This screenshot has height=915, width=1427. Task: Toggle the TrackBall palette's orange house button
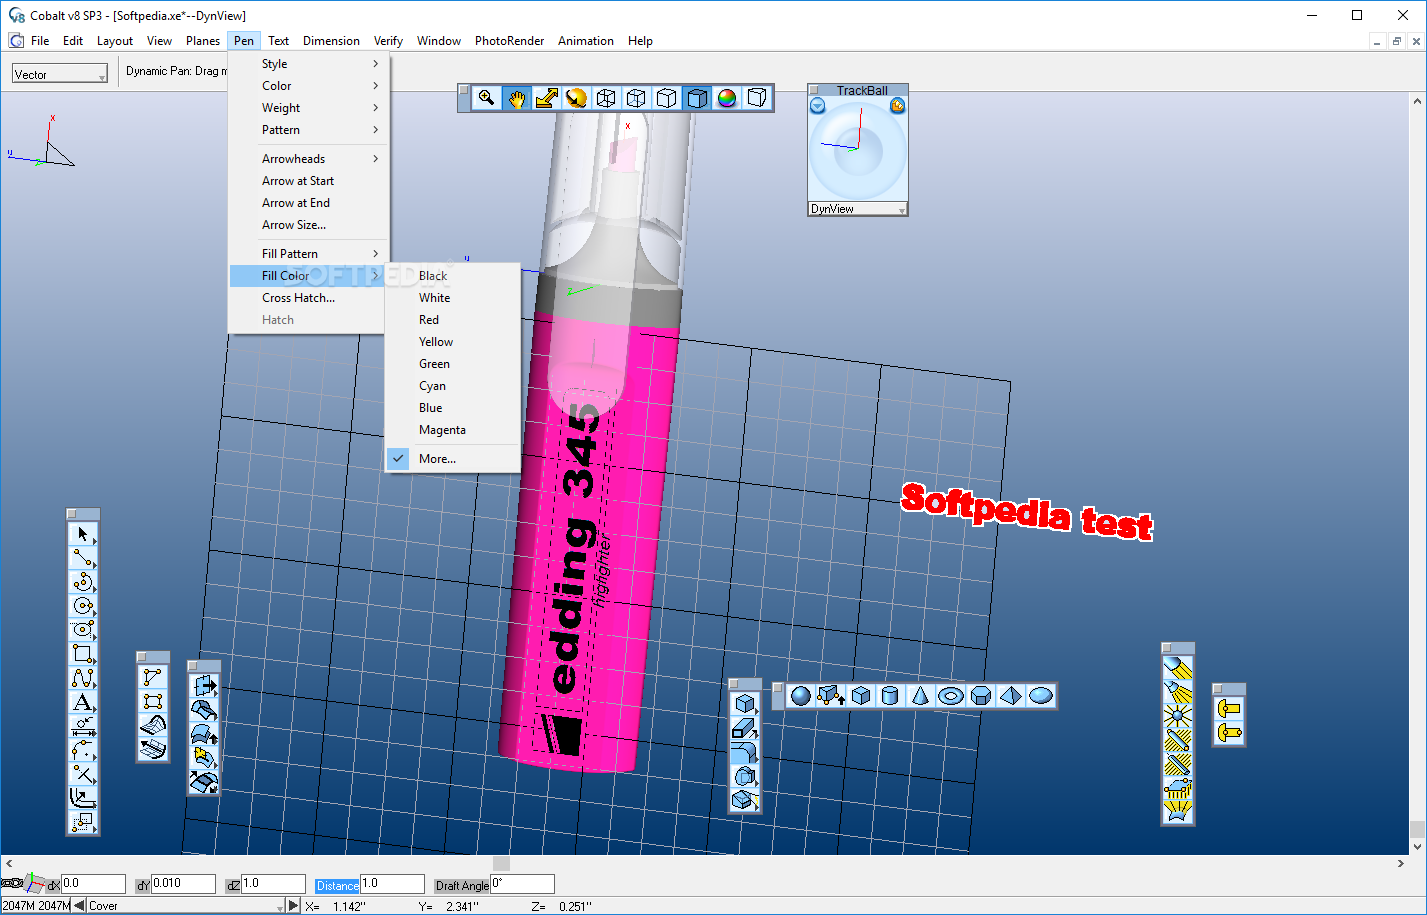897,106
